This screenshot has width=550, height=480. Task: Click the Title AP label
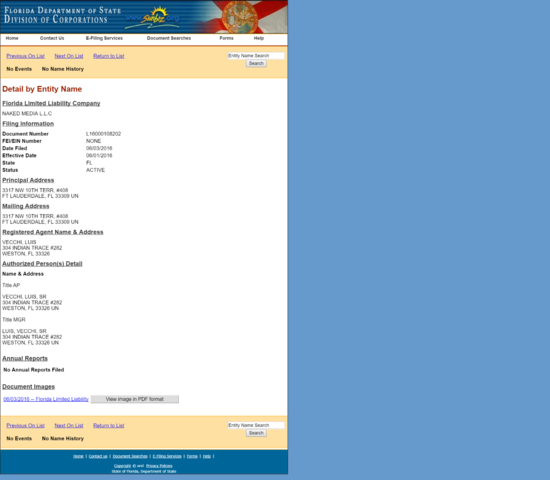11,285
